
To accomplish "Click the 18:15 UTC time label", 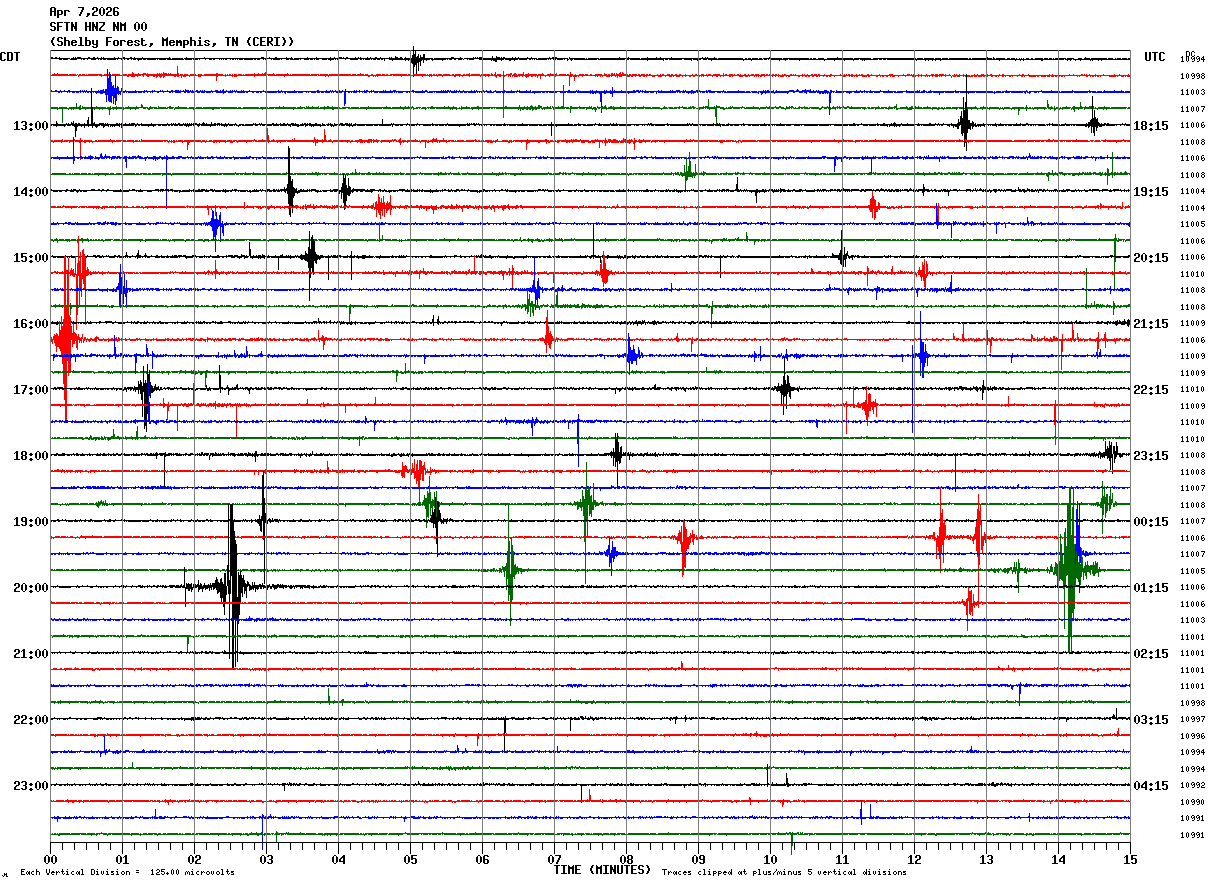I will tap(1151, 125).
